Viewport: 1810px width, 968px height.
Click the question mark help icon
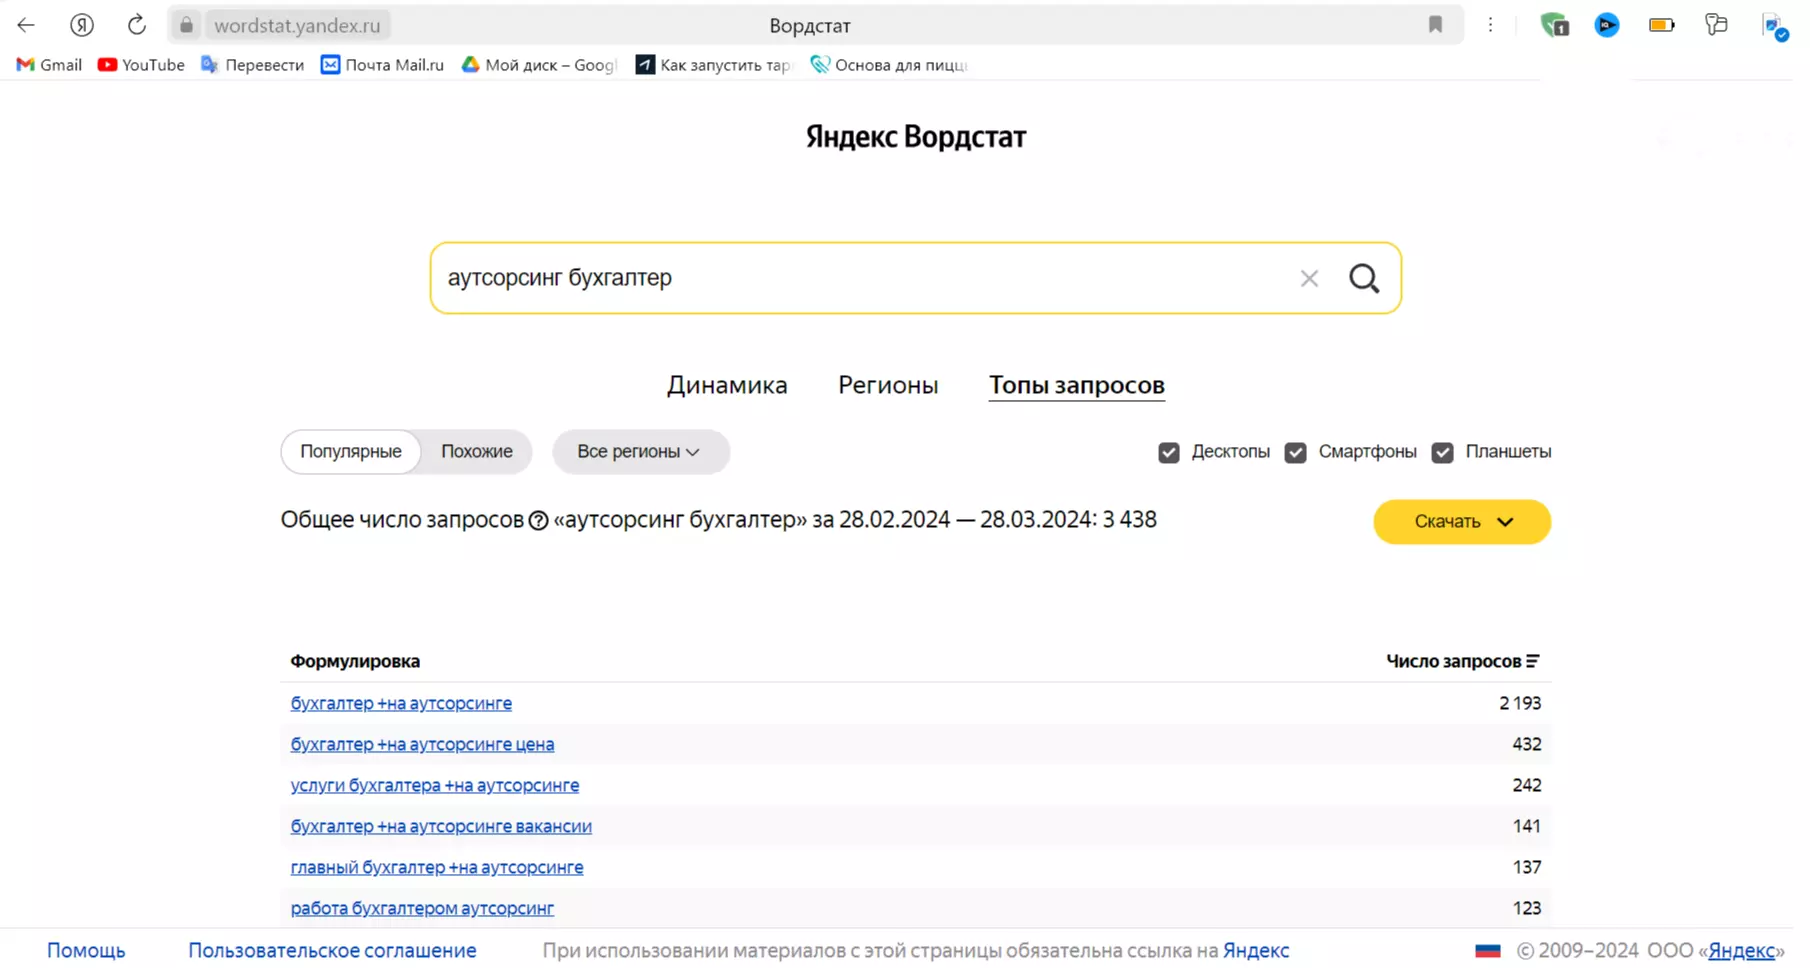click(538, 521)
